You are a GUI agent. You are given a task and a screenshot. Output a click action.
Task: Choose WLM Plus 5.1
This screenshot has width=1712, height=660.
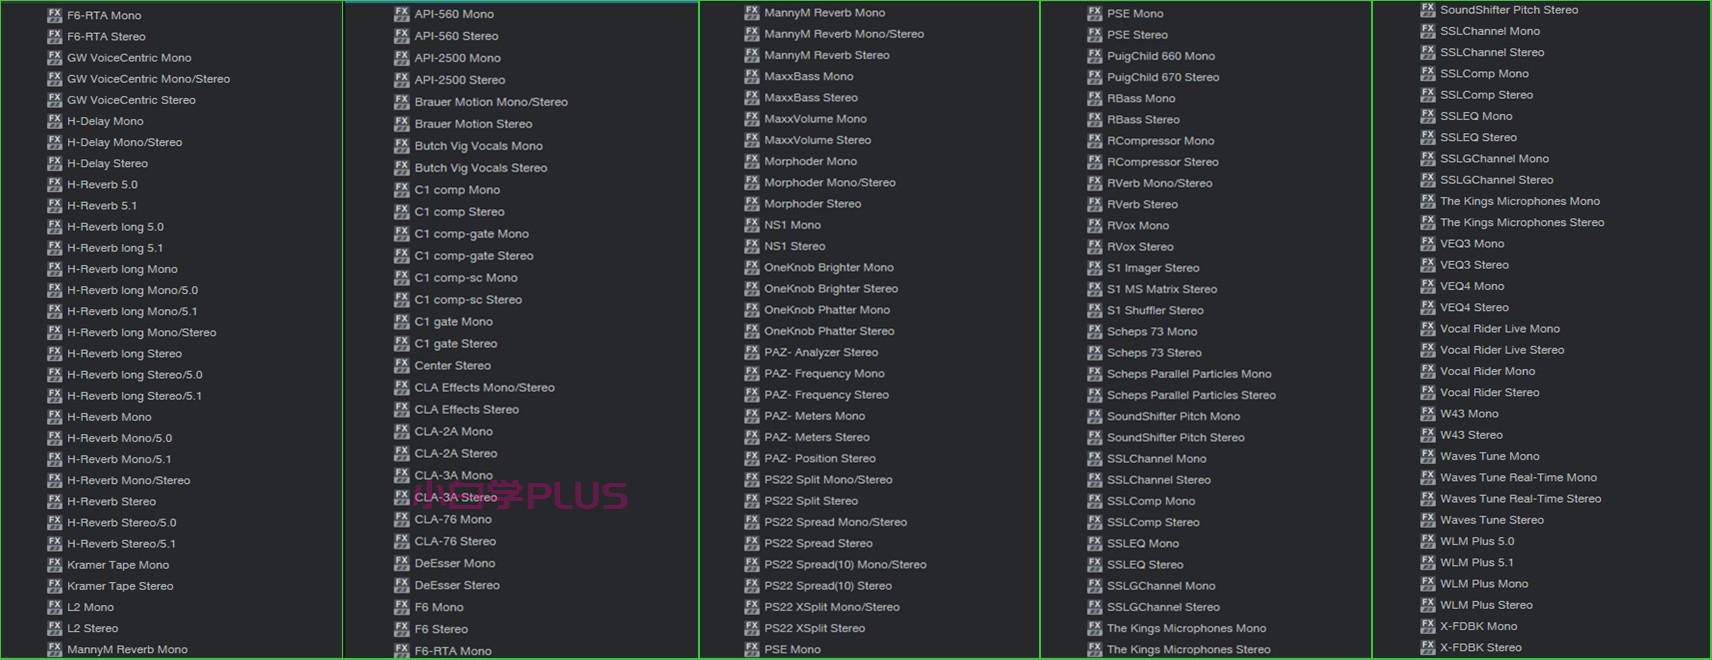(x=1476, y=562)
